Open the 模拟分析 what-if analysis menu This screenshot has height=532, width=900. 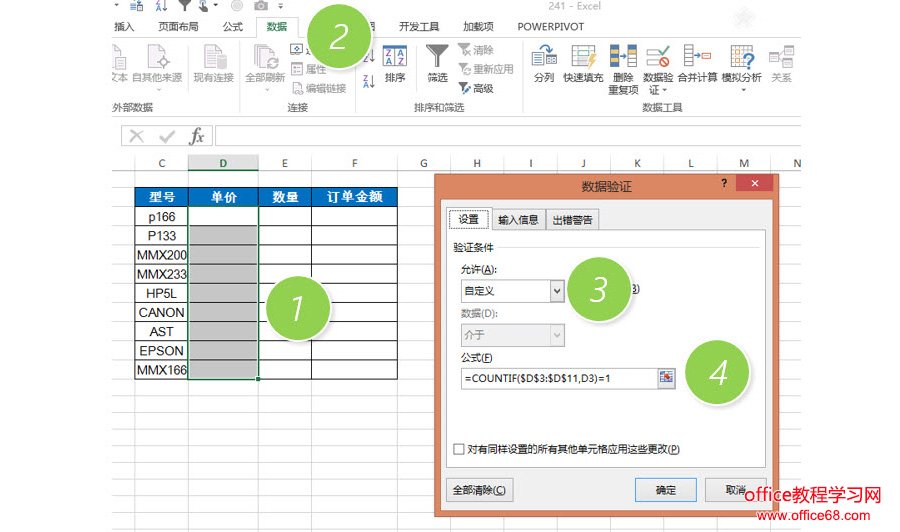point(742,68)
